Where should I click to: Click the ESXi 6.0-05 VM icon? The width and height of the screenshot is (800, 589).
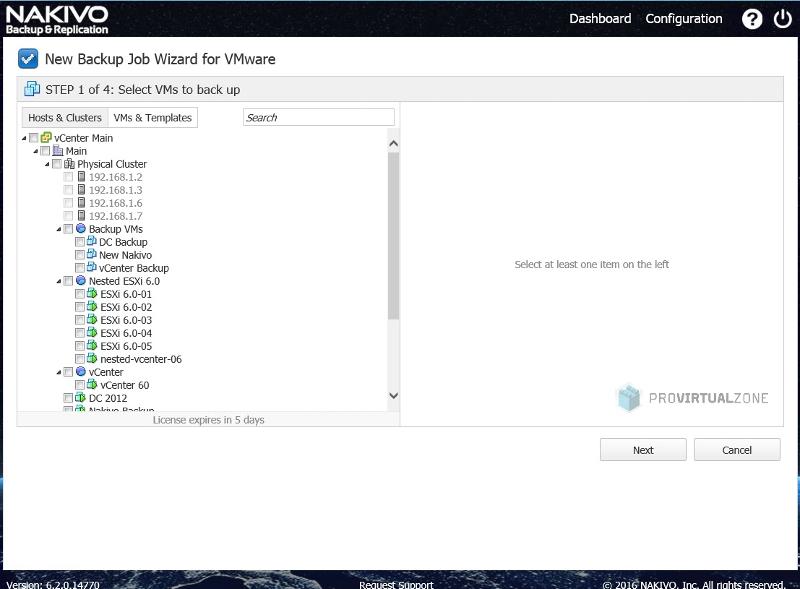pyautogui.click(x=92, y=346)
